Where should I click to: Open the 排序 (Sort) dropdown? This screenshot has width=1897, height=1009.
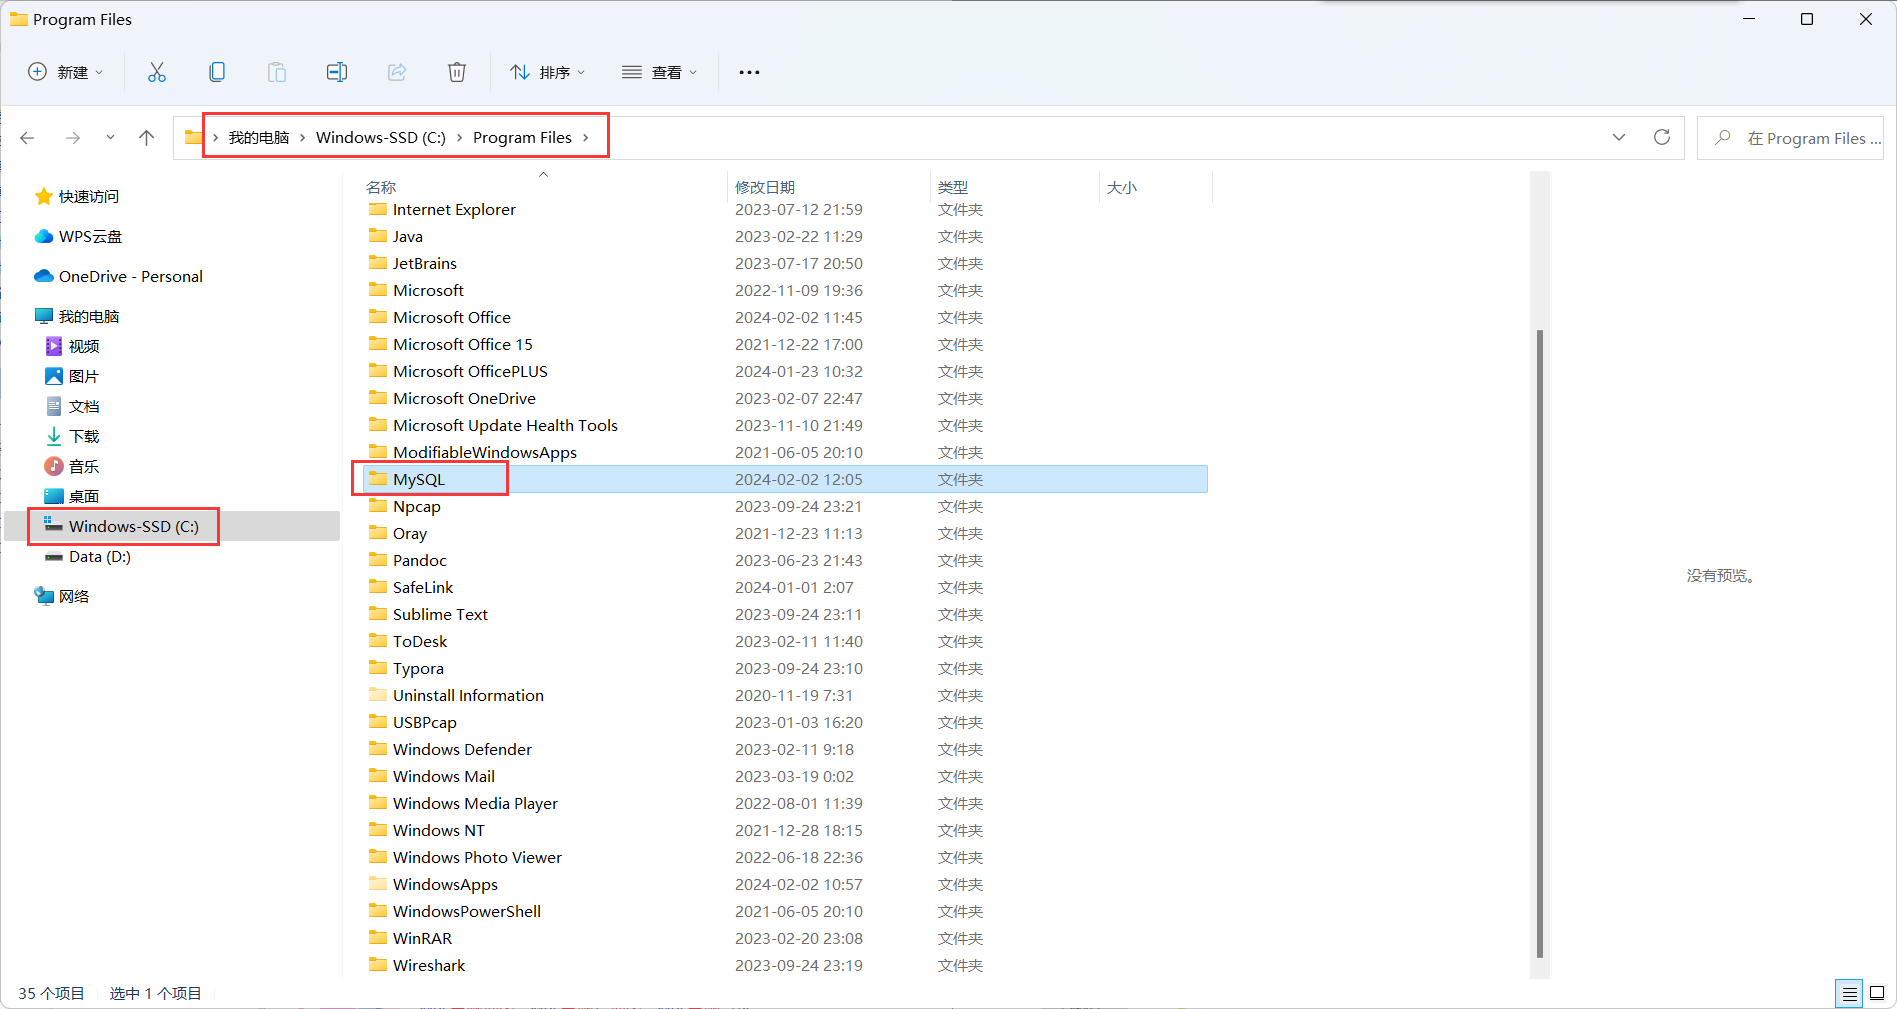click(x=548, y=72)
